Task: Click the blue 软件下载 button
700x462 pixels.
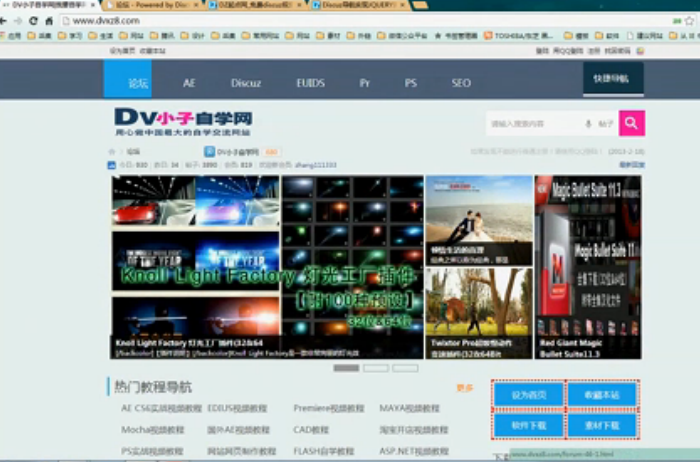Action: pyautogui.click(x=529, y=425)
